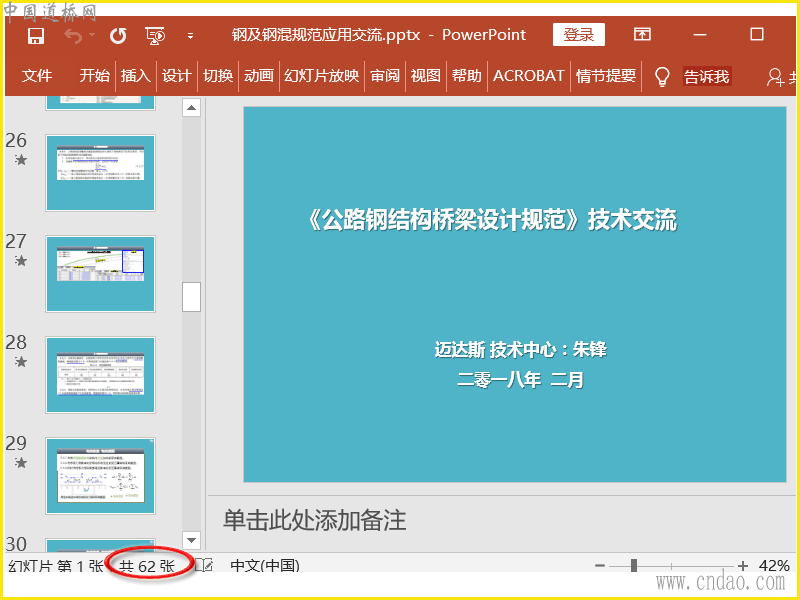
Task: Click the zoom slider handle
Action: (x=634, y=565)
